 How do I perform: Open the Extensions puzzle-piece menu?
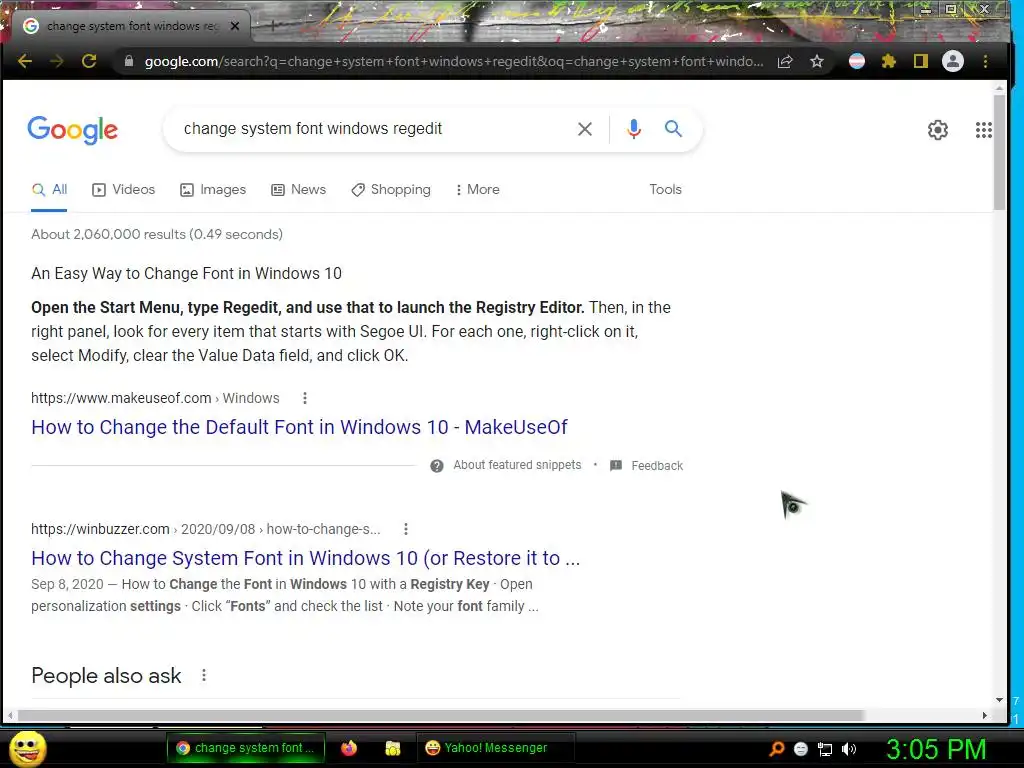(889, 61)
